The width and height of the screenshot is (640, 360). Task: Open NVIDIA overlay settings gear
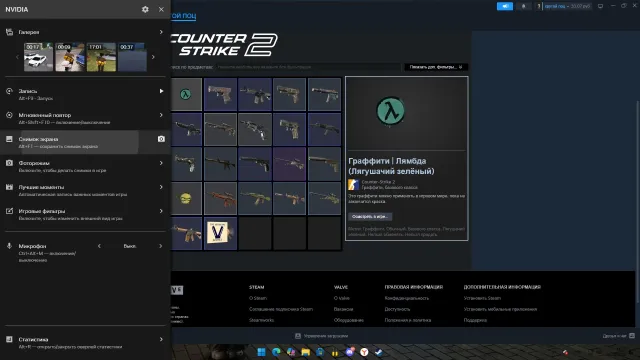pyautogui.click(x=145, y=9)
